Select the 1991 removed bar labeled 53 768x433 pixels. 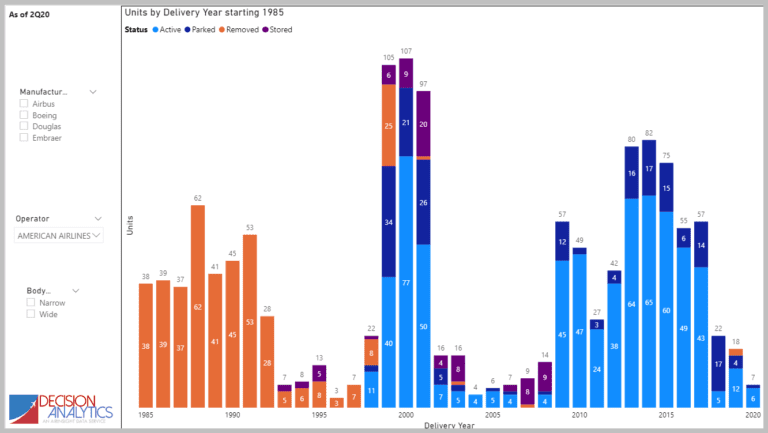pos(250,321)
